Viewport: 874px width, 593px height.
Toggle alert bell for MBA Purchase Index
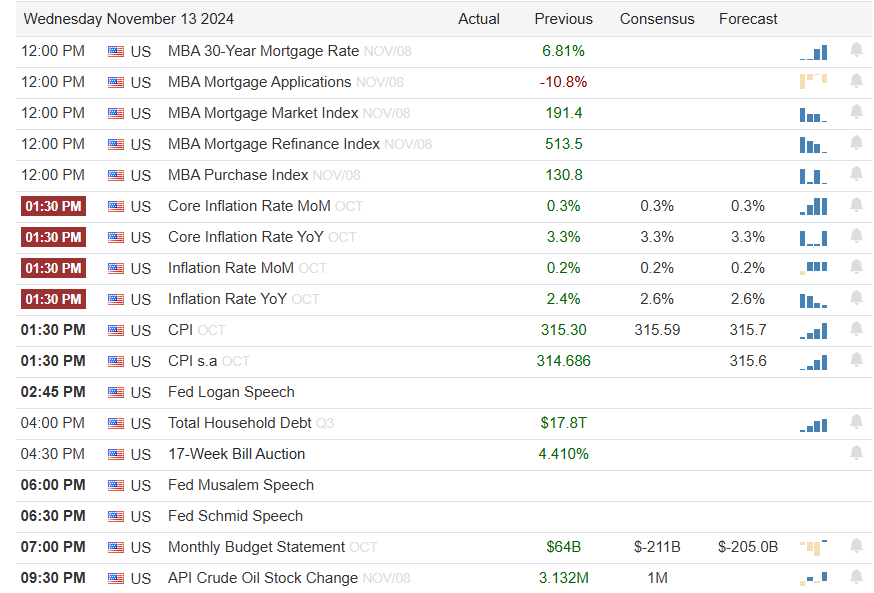(856, 174)
